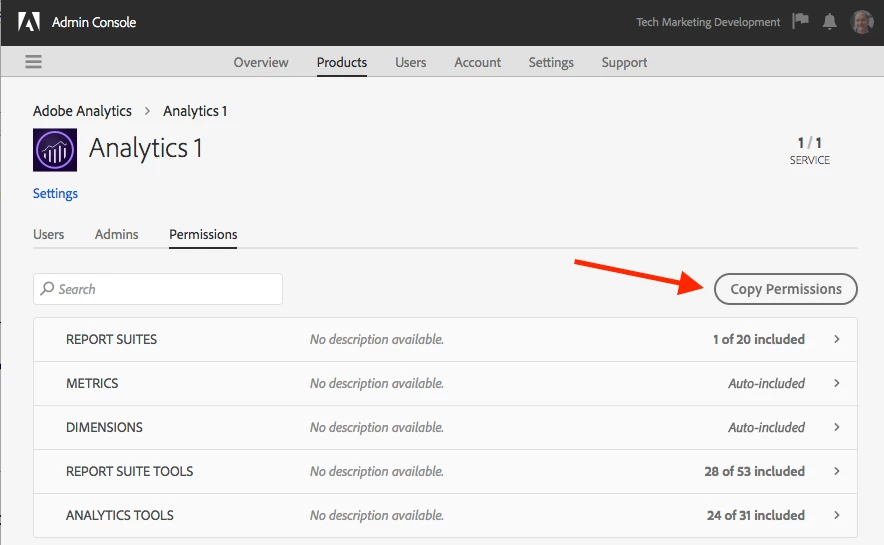Select the DIMENSIONS label

point(104,427)
